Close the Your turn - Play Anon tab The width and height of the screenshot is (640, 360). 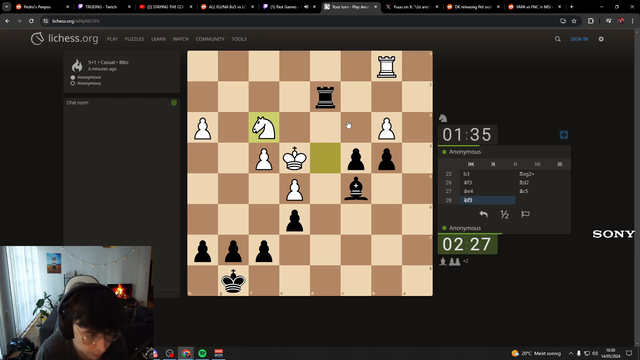tap(376, 7)
